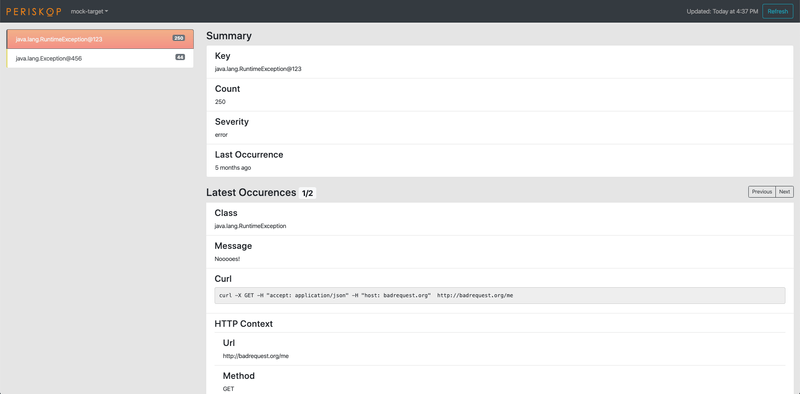This screenshot has width=800, height=394.
Task: Click the Summary heading
Action: [229, 36]
